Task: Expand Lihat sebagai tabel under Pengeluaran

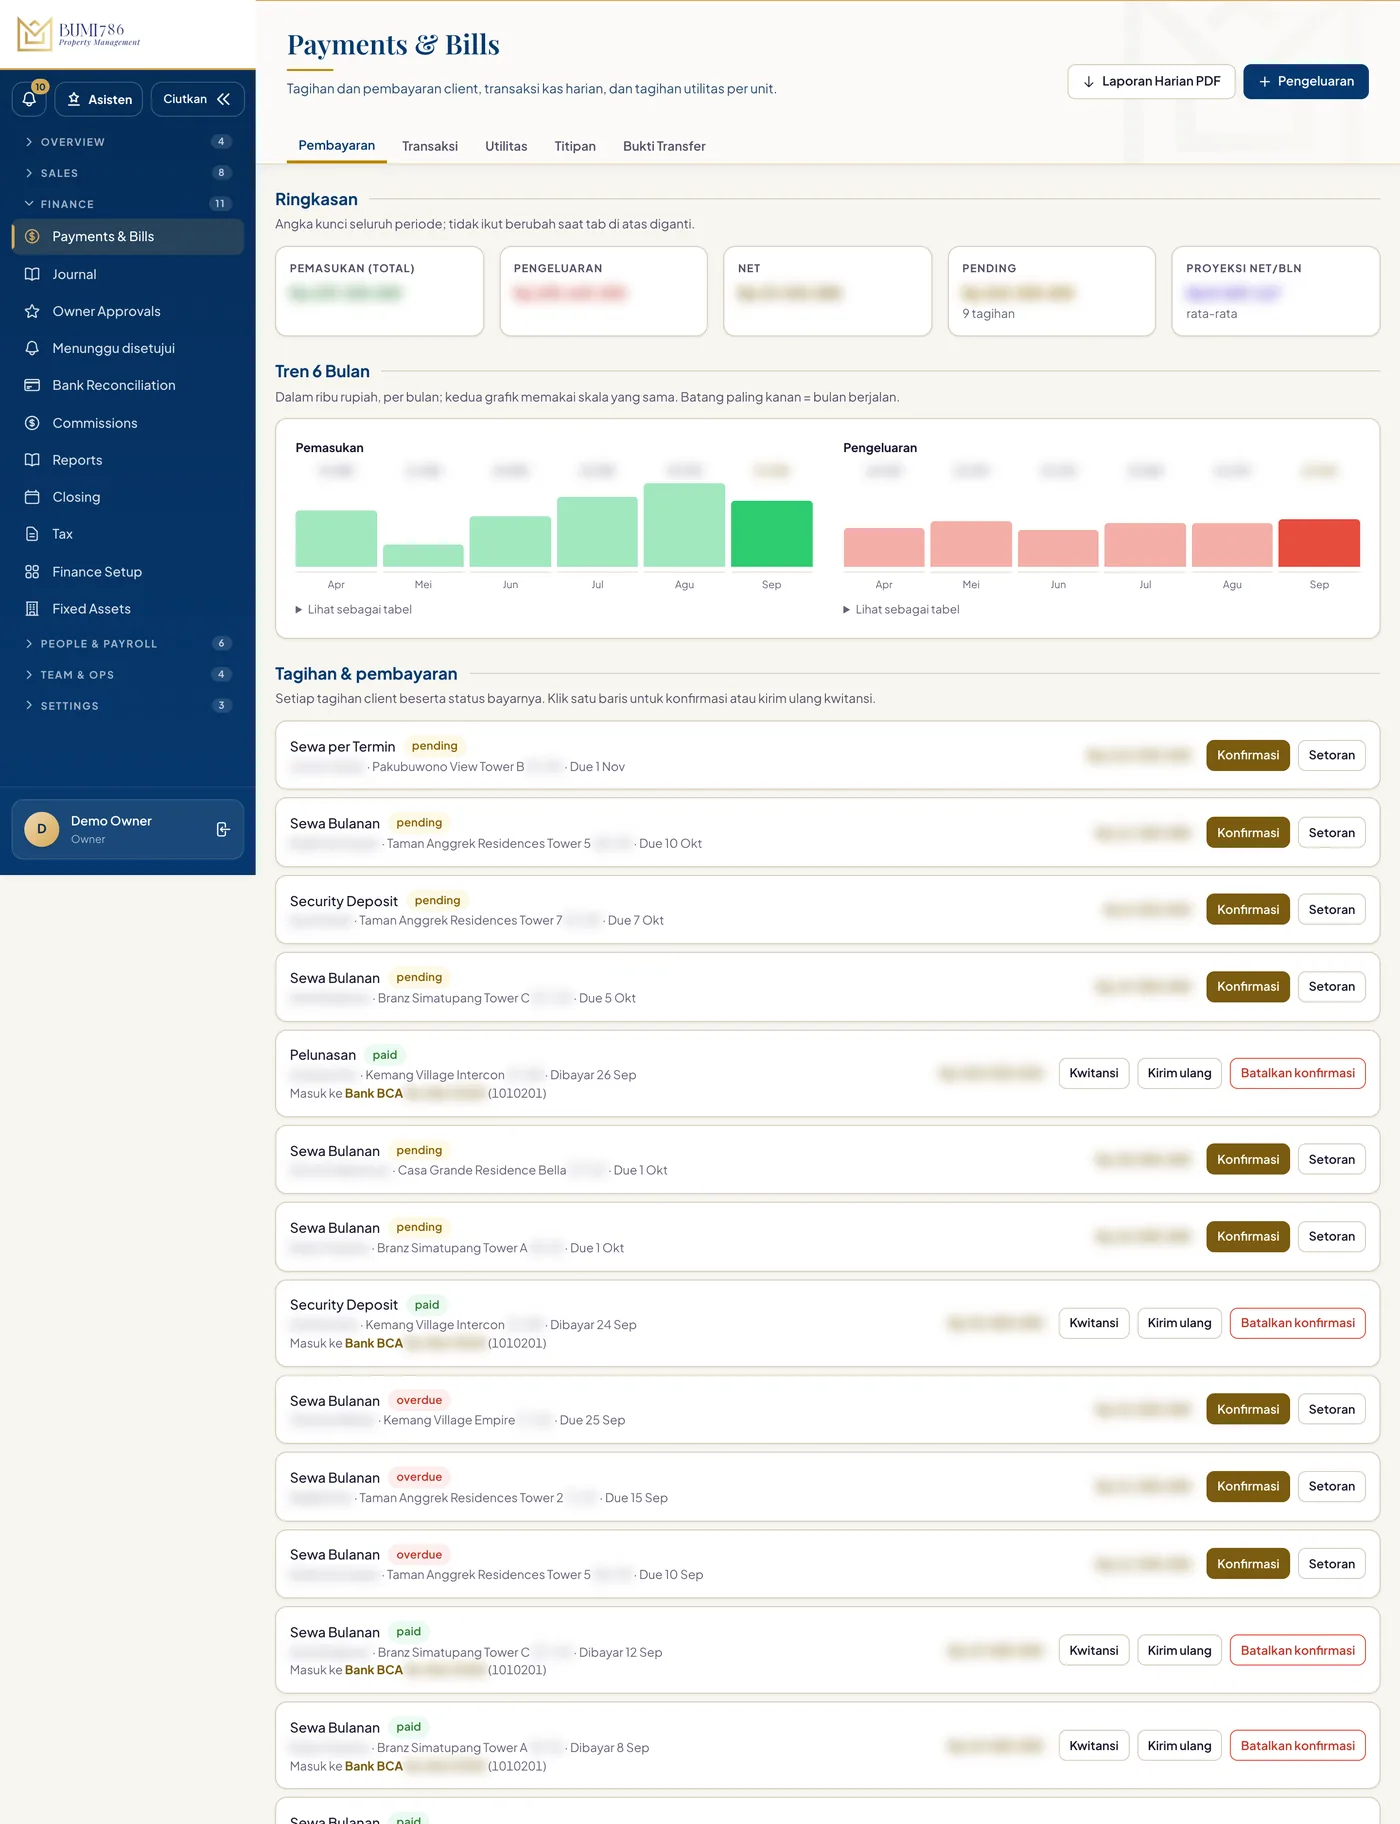Action: pos(902,610)
